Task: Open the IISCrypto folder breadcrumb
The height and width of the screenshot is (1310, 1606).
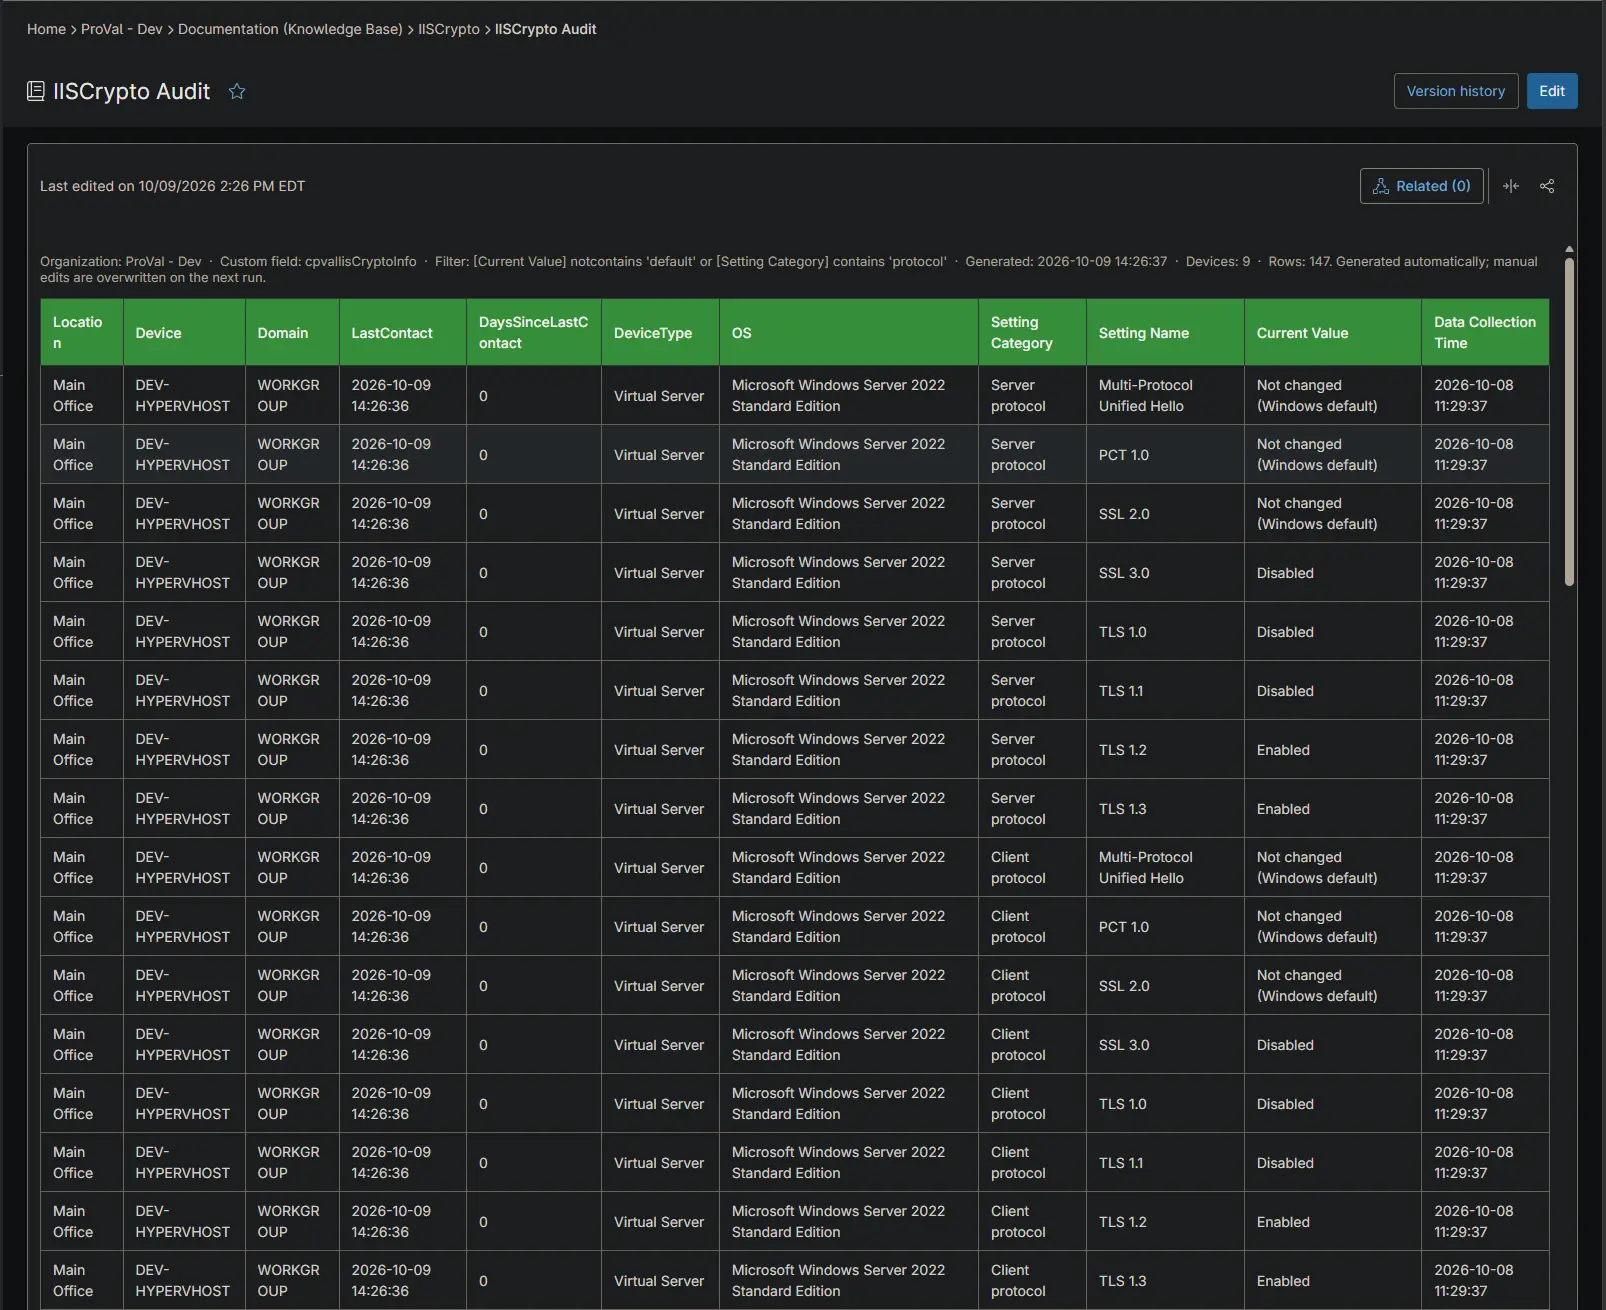Action: (x=449, y=29)
